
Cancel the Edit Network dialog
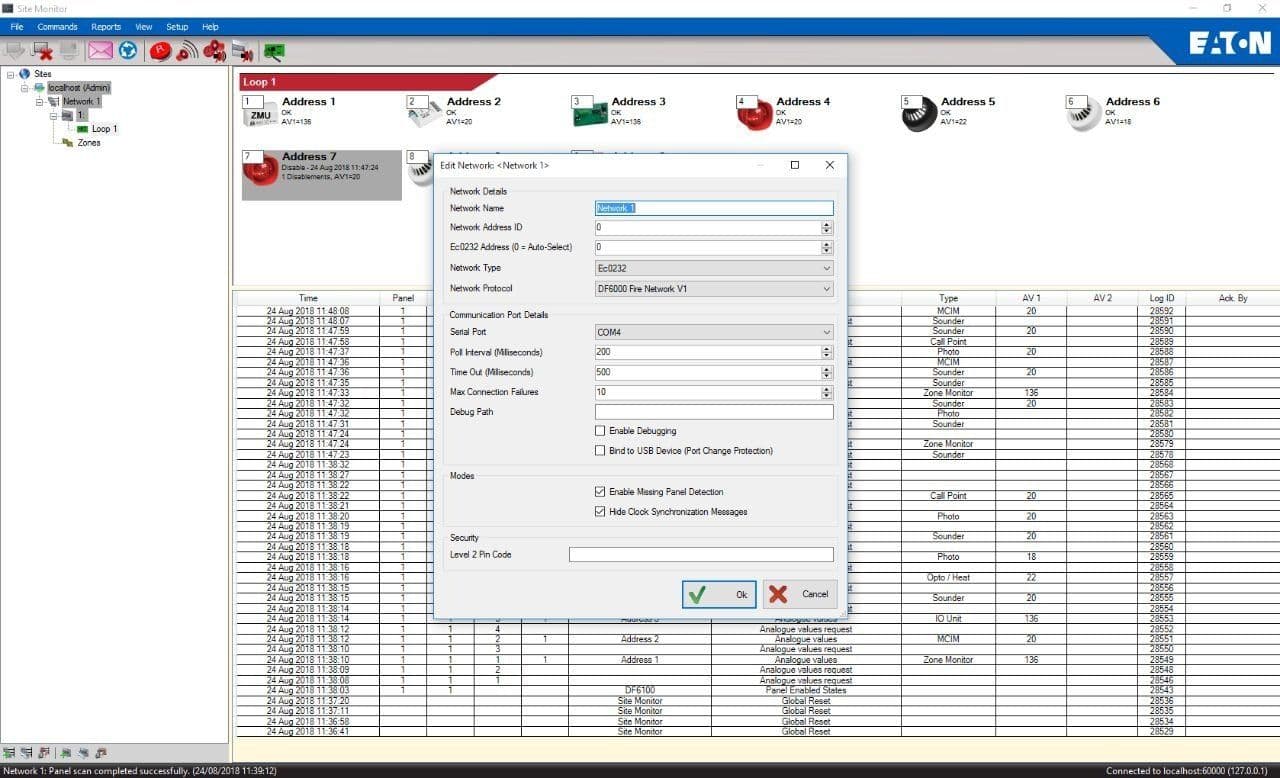[799, 594]
